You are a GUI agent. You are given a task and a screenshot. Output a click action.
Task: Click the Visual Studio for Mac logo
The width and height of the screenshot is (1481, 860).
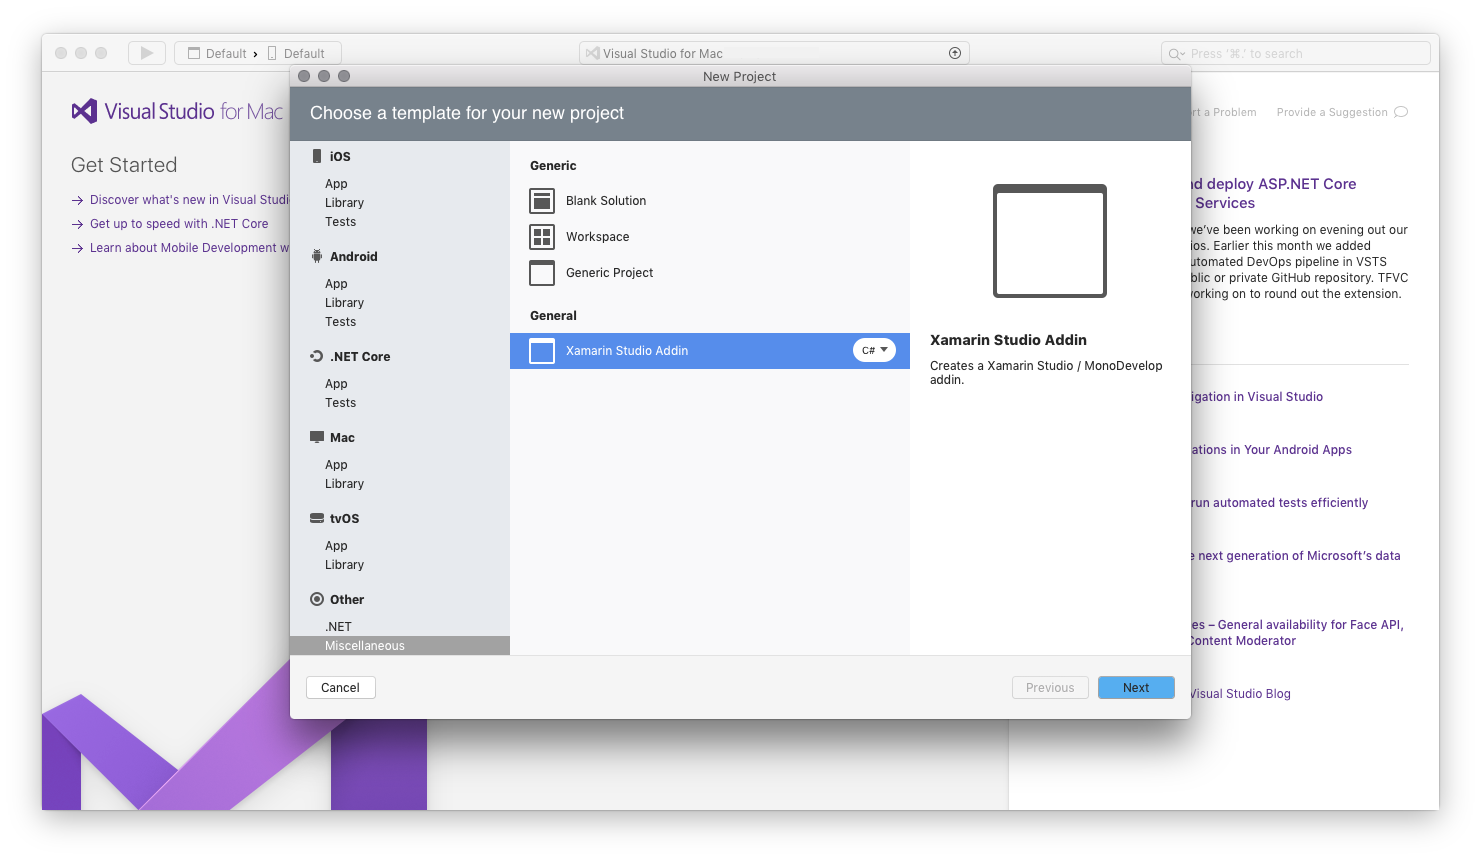coord(177,111)
